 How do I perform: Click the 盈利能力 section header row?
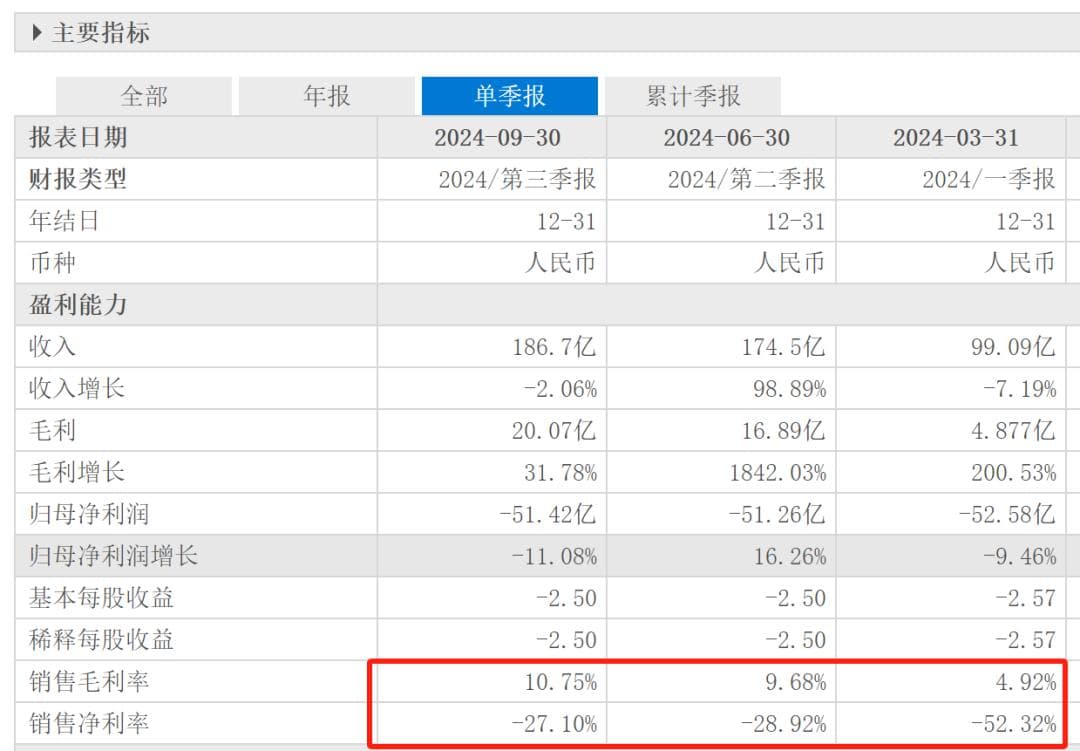(x=78, y=305)
